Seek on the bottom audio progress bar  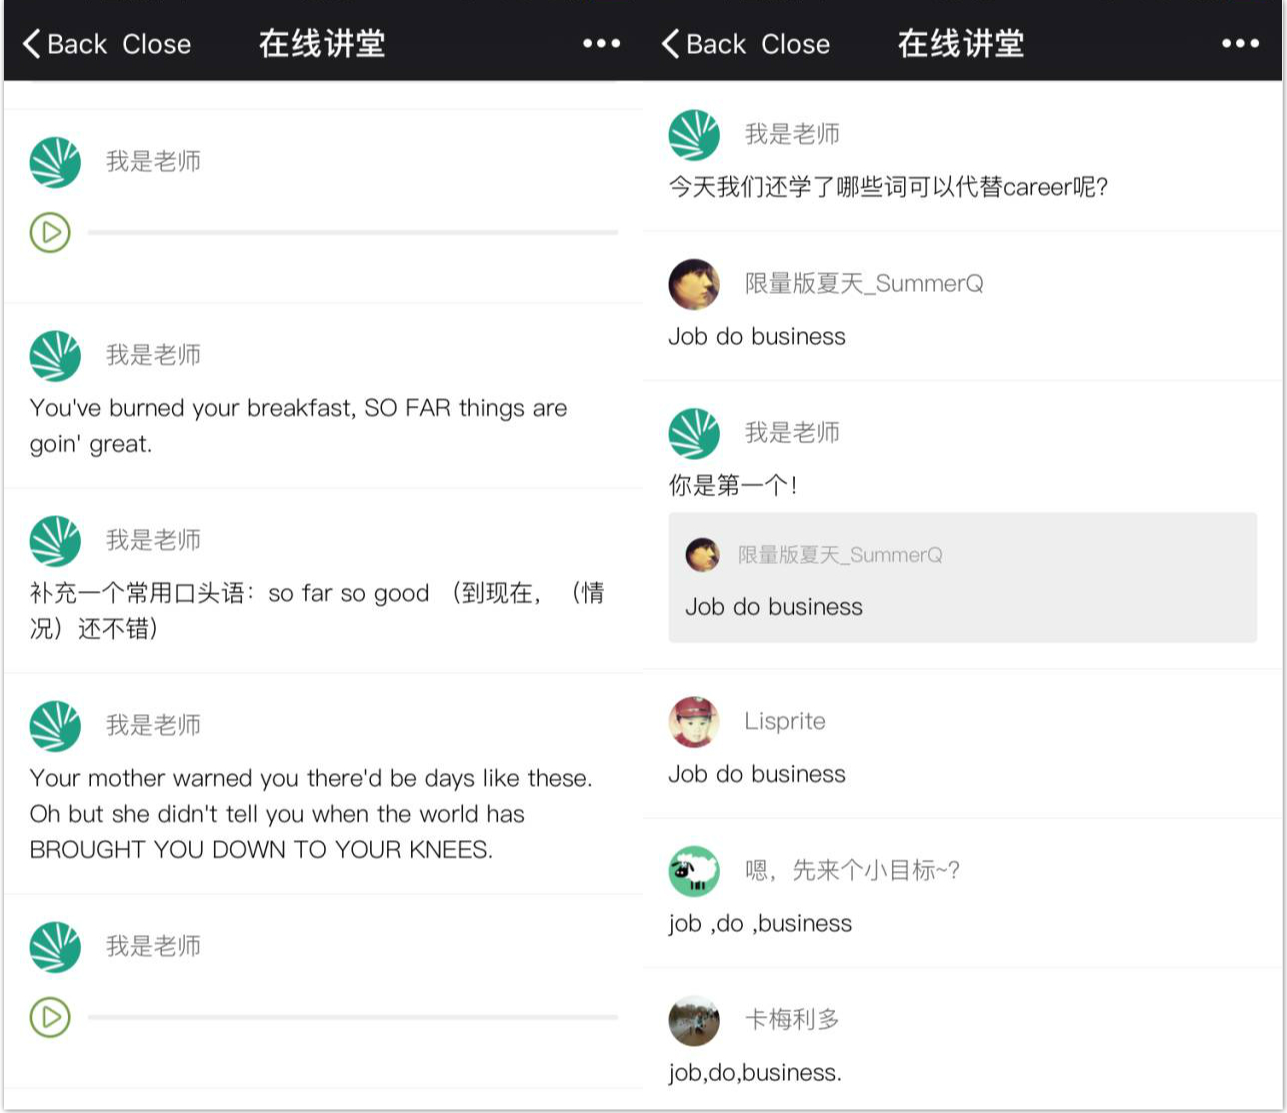(353, 1018)
